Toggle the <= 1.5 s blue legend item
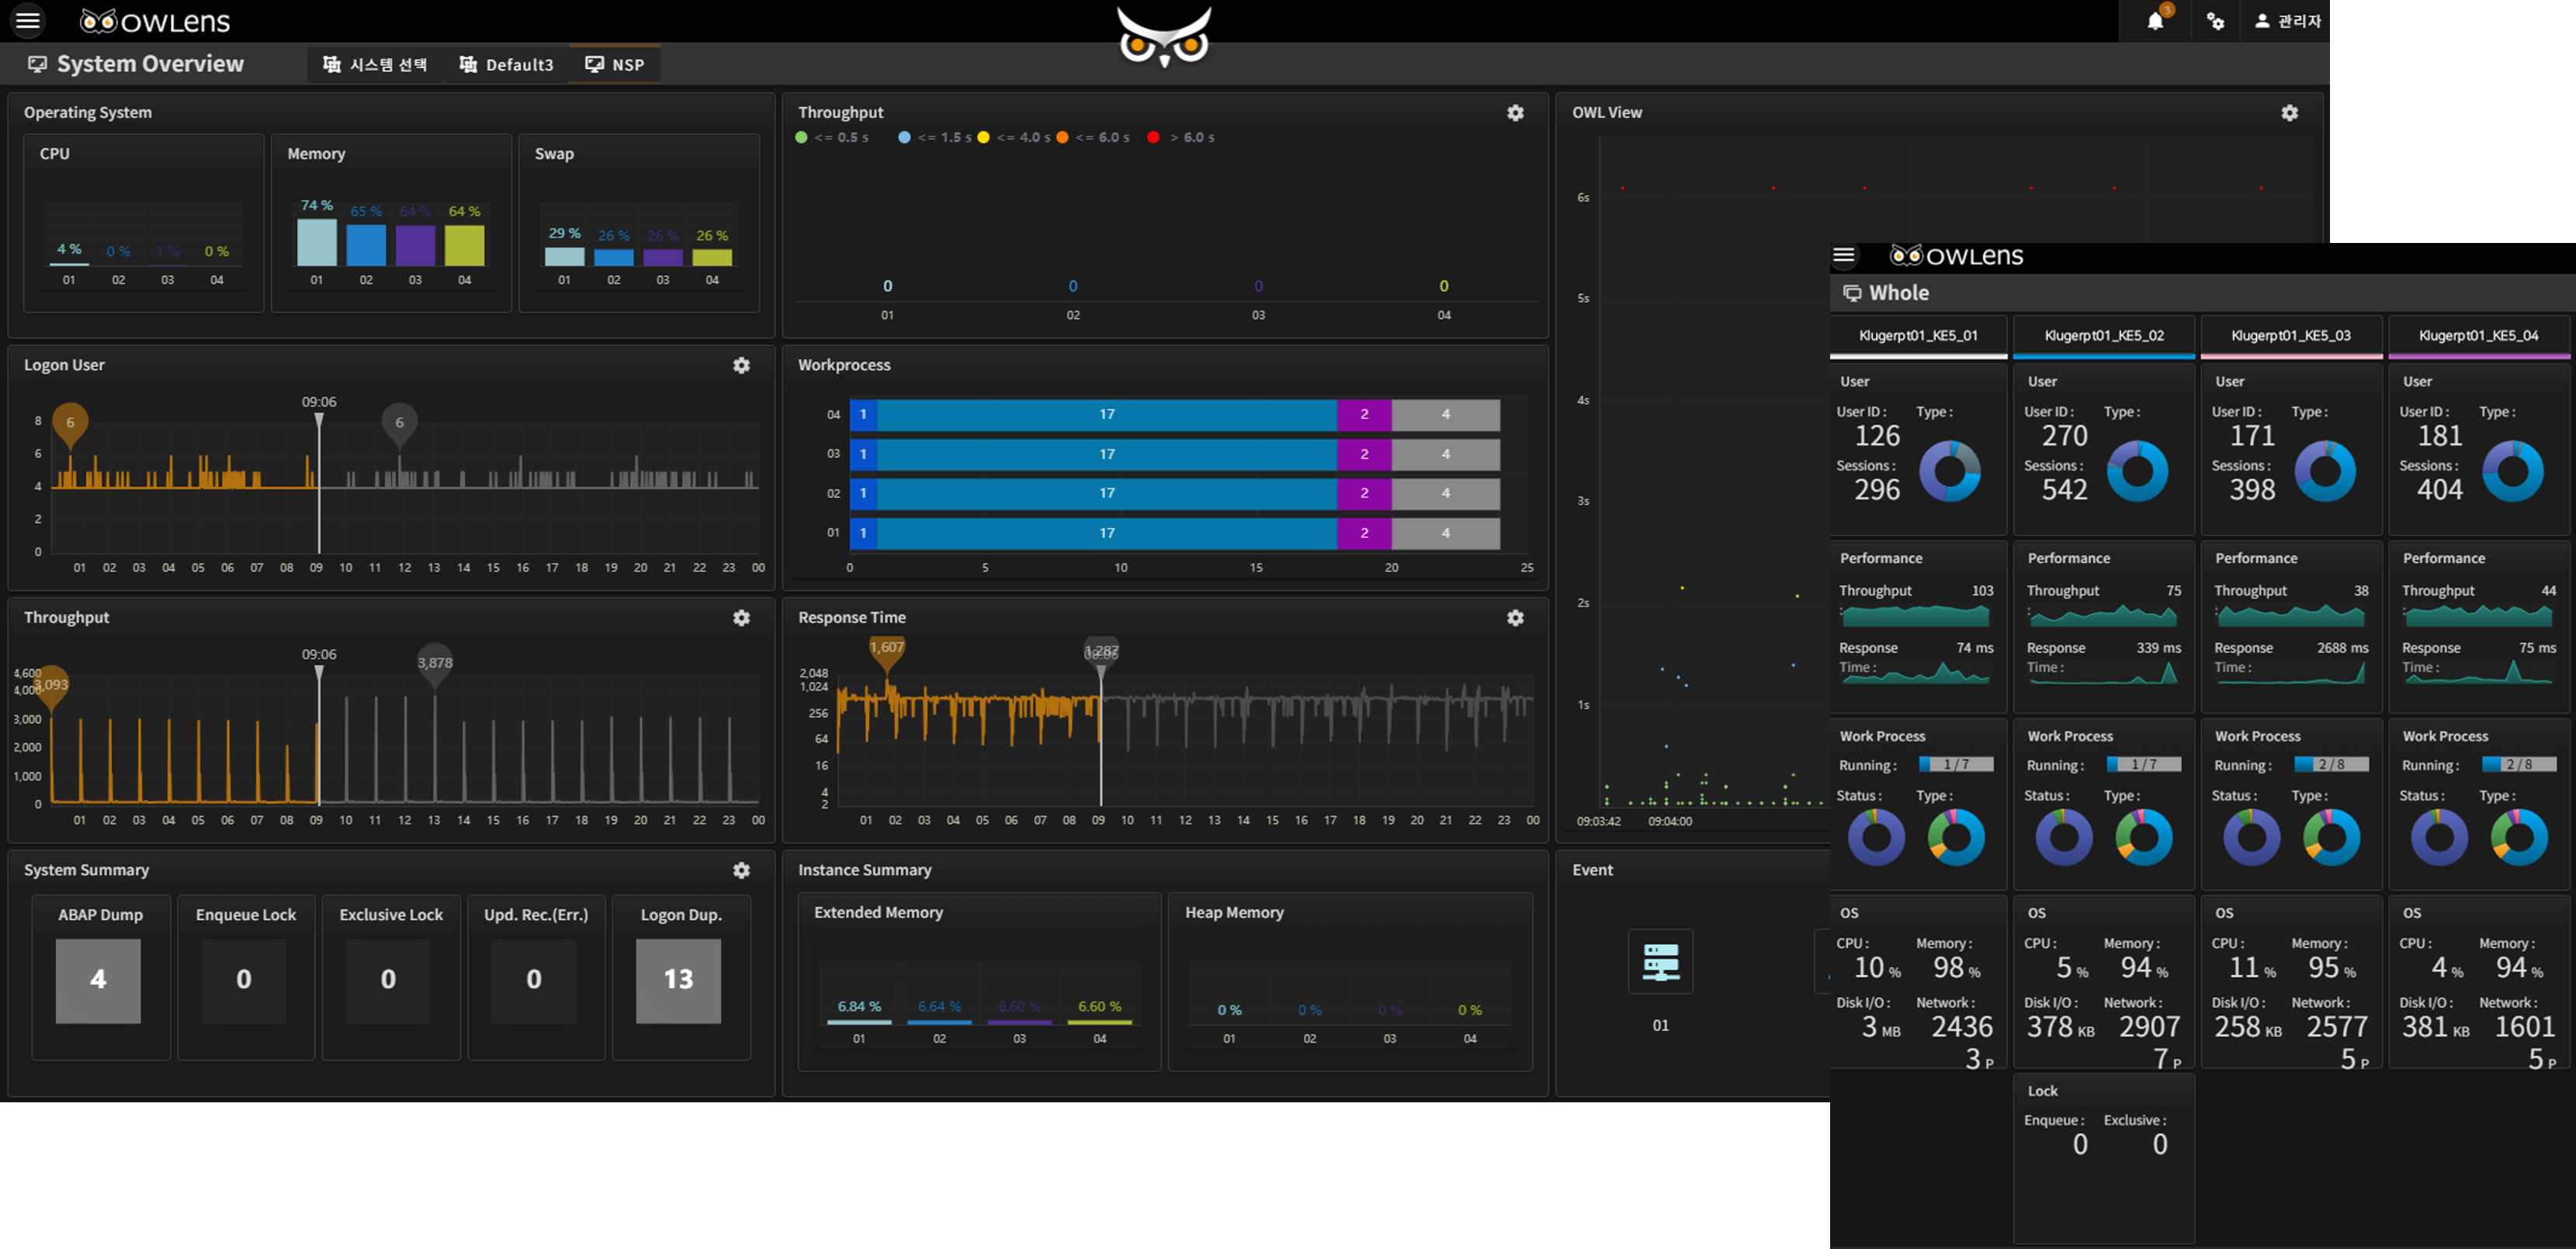Image resolution: width=2576 pixels, height=1249 pixels. point(935,138)
